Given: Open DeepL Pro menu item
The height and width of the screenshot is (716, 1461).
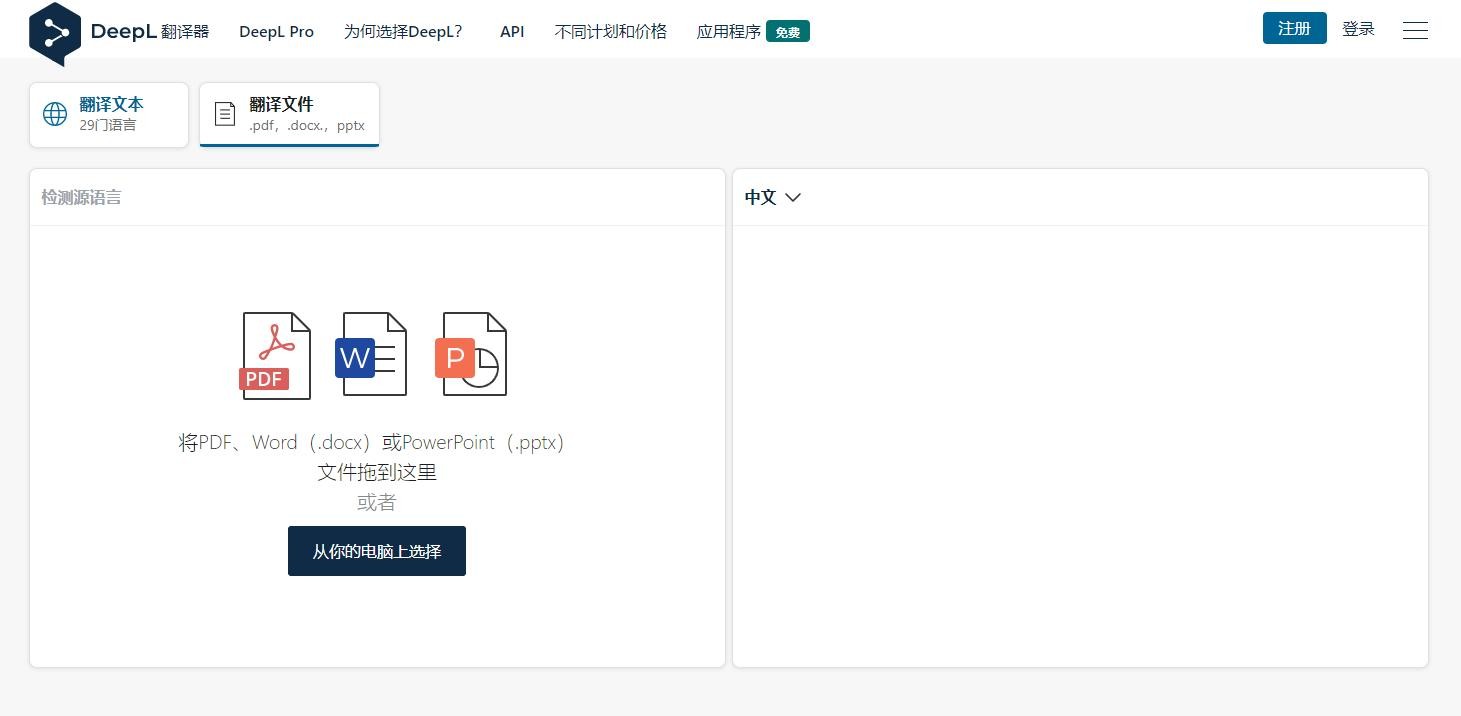Looking at the screenshot, I should (276, 31).
